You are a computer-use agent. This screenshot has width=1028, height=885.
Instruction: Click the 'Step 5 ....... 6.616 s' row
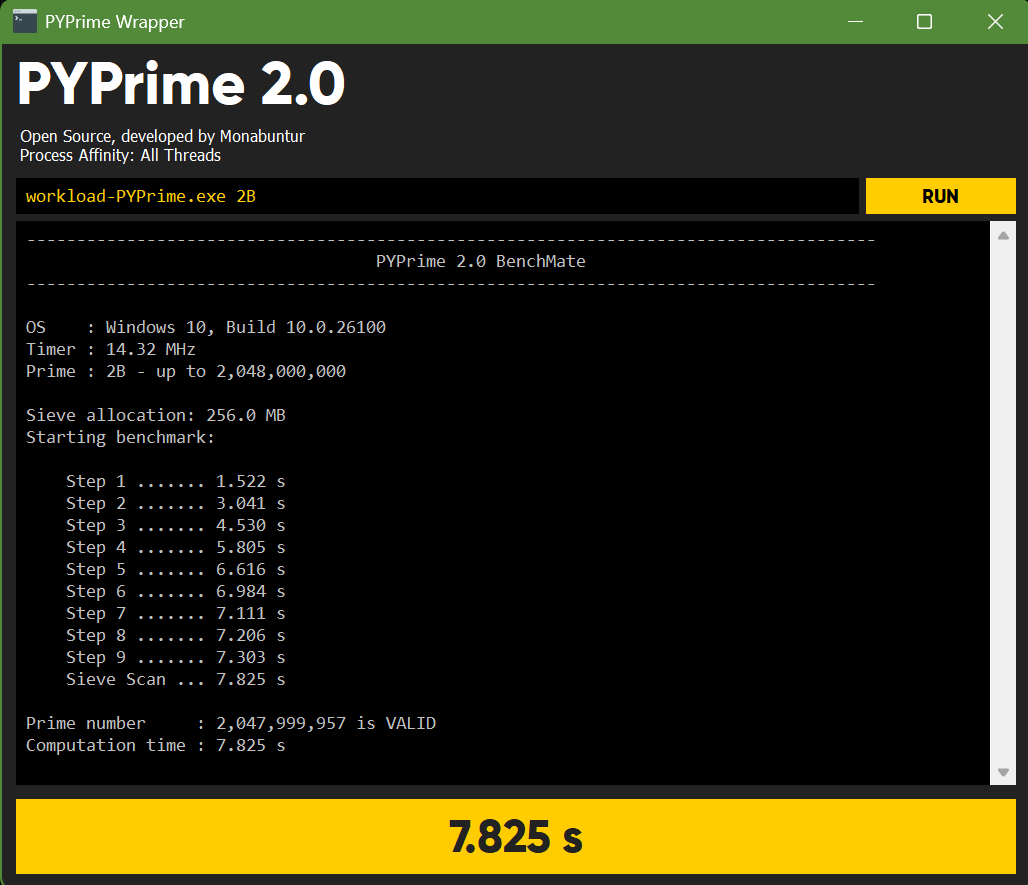point(176,570)
